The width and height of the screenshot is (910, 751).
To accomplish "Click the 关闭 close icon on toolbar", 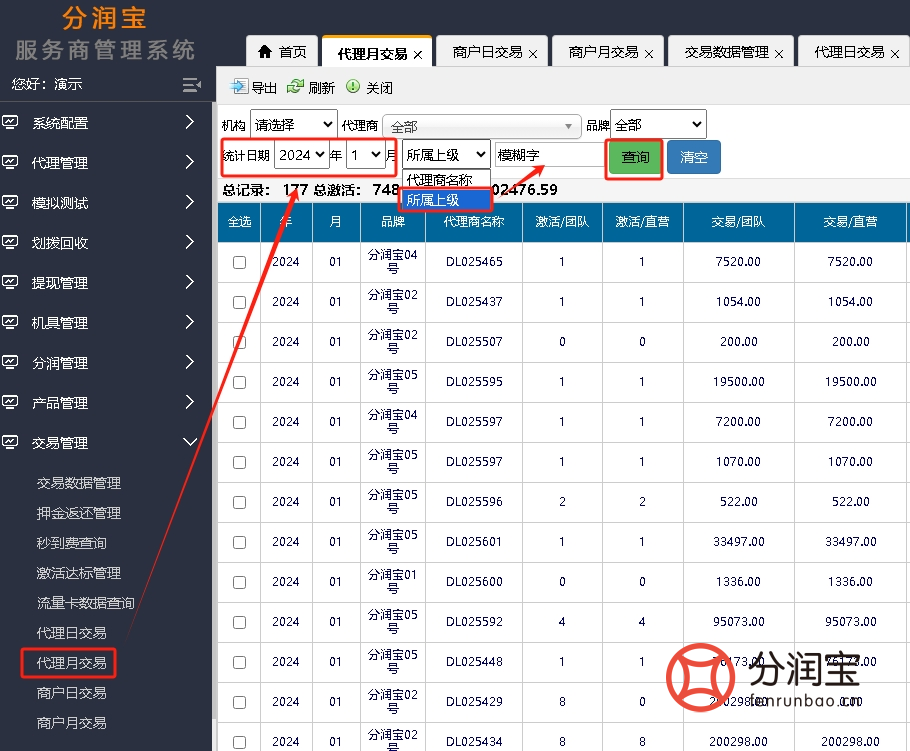I will point(350,86).
